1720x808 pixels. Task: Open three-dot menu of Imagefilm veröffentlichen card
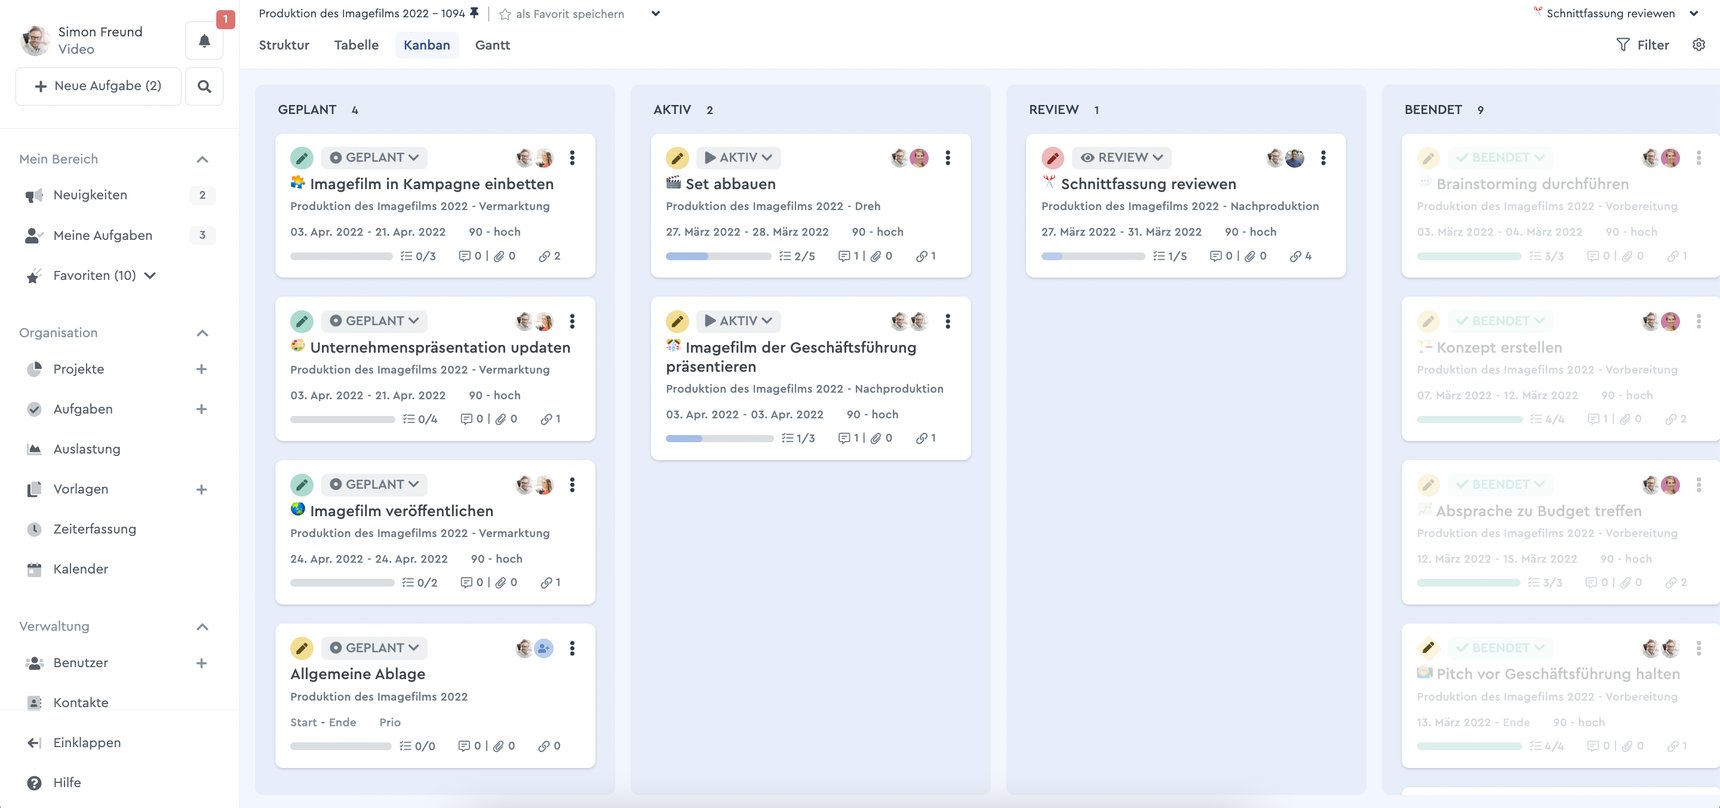(x=572, y=485)
